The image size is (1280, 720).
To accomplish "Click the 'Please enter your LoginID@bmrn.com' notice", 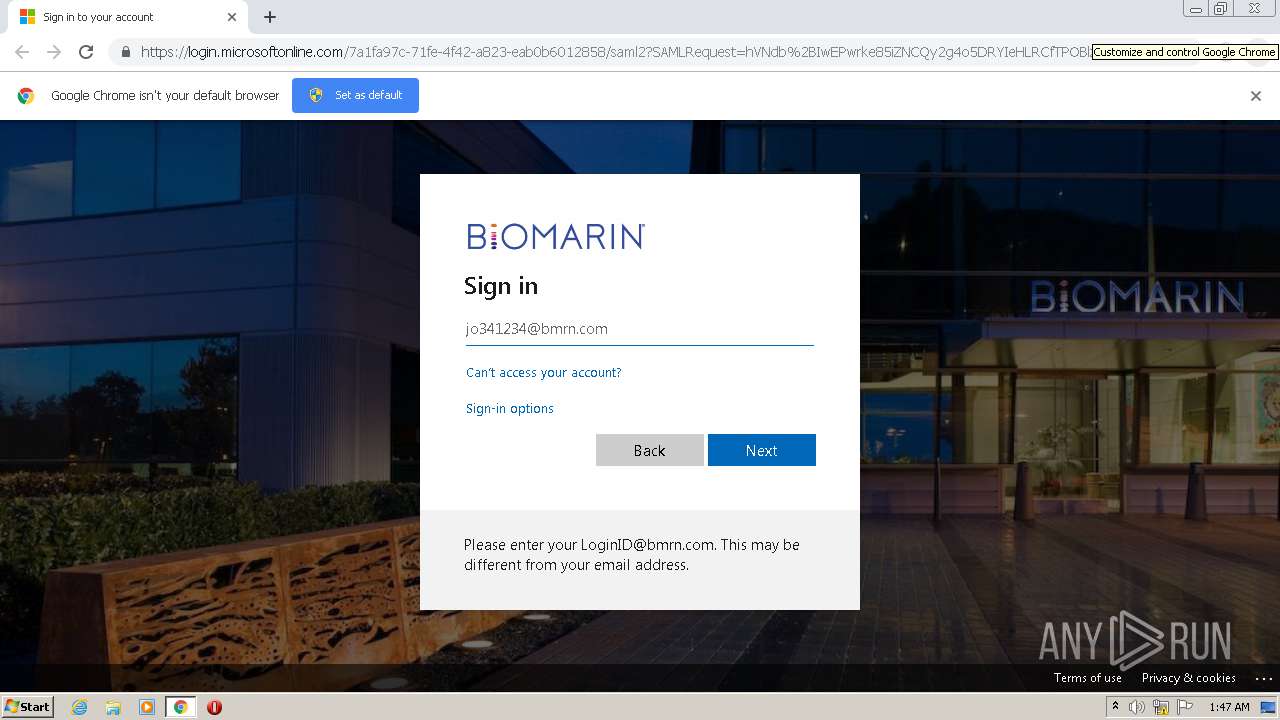I will click(x=632, y=555).
